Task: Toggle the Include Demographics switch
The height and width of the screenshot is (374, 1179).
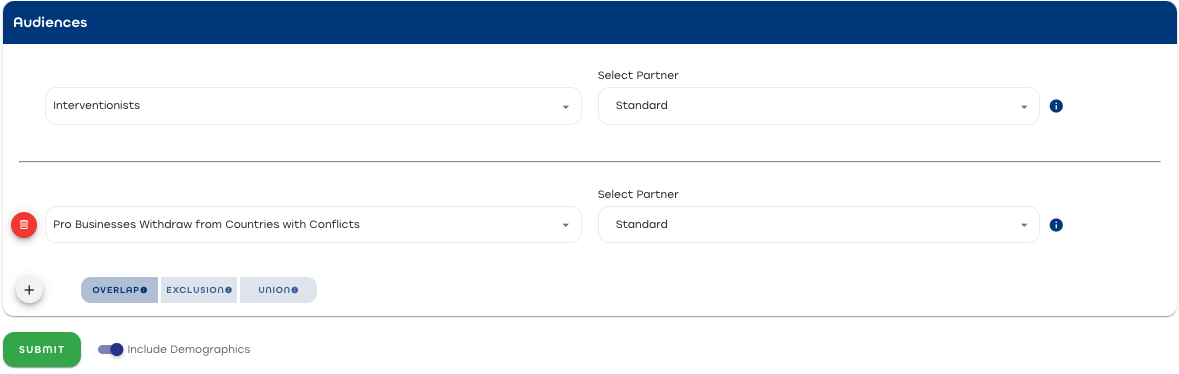Action: (111, 349)
